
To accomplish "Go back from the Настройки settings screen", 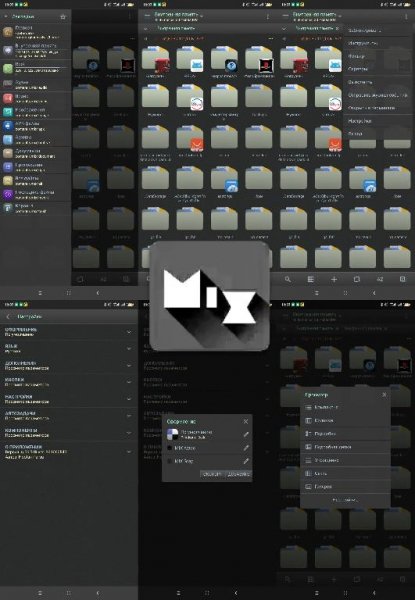I will point(8,317).
